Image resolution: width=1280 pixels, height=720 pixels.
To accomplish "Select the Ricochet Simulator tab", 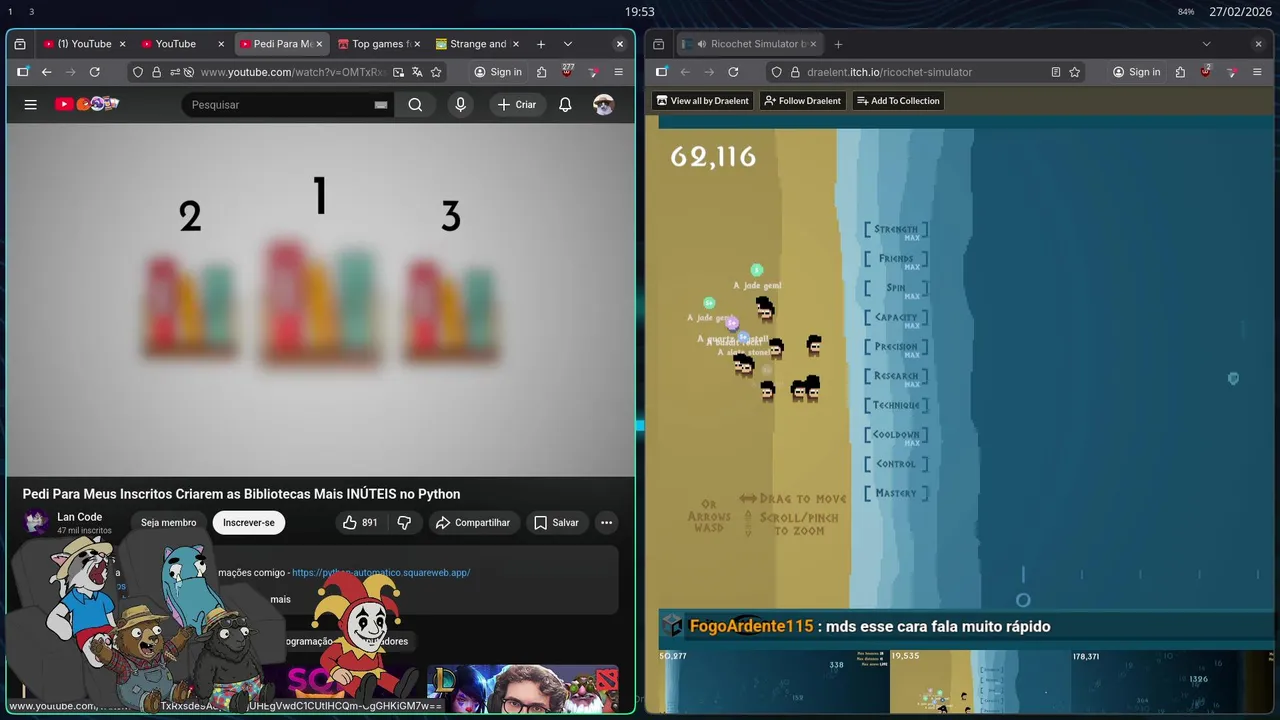I will tap(750, 44).
